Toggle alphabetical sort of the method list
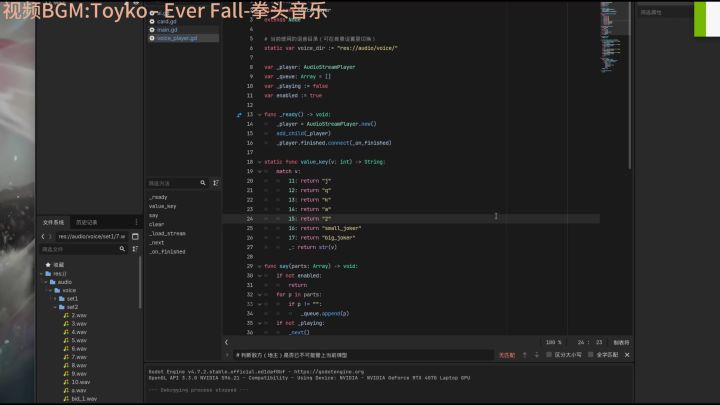The image size is (720, 405). 216,183
